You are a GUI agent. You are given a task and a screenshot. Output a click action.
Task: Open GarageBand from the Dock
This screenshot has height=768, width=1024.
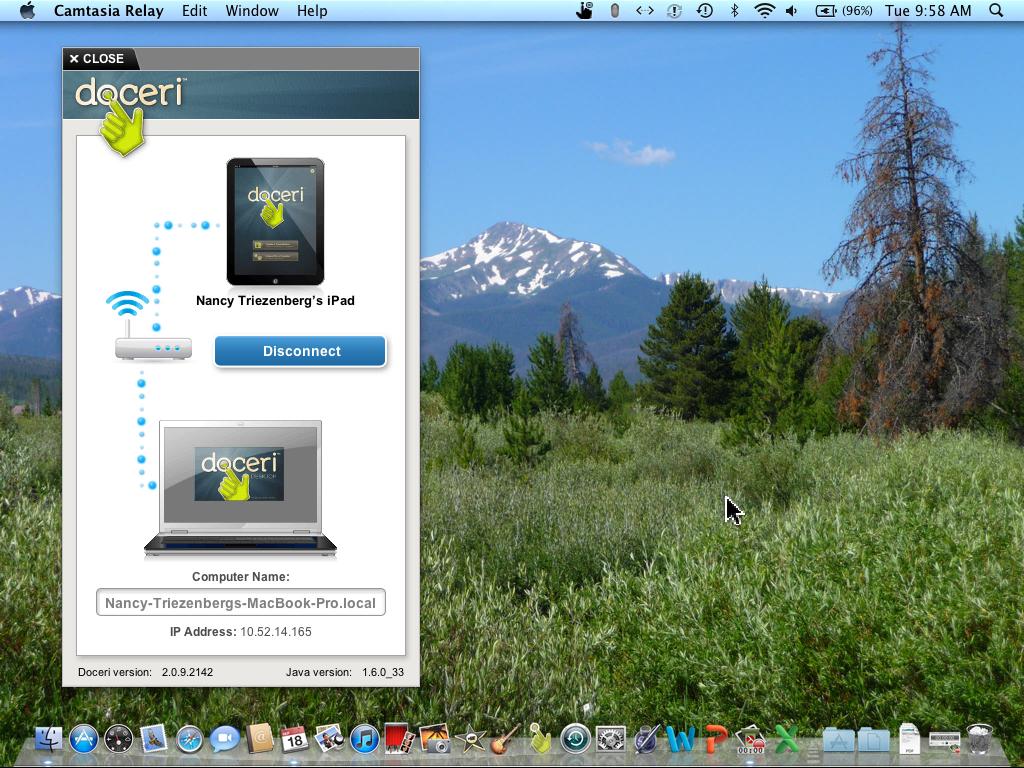[505, 739]
